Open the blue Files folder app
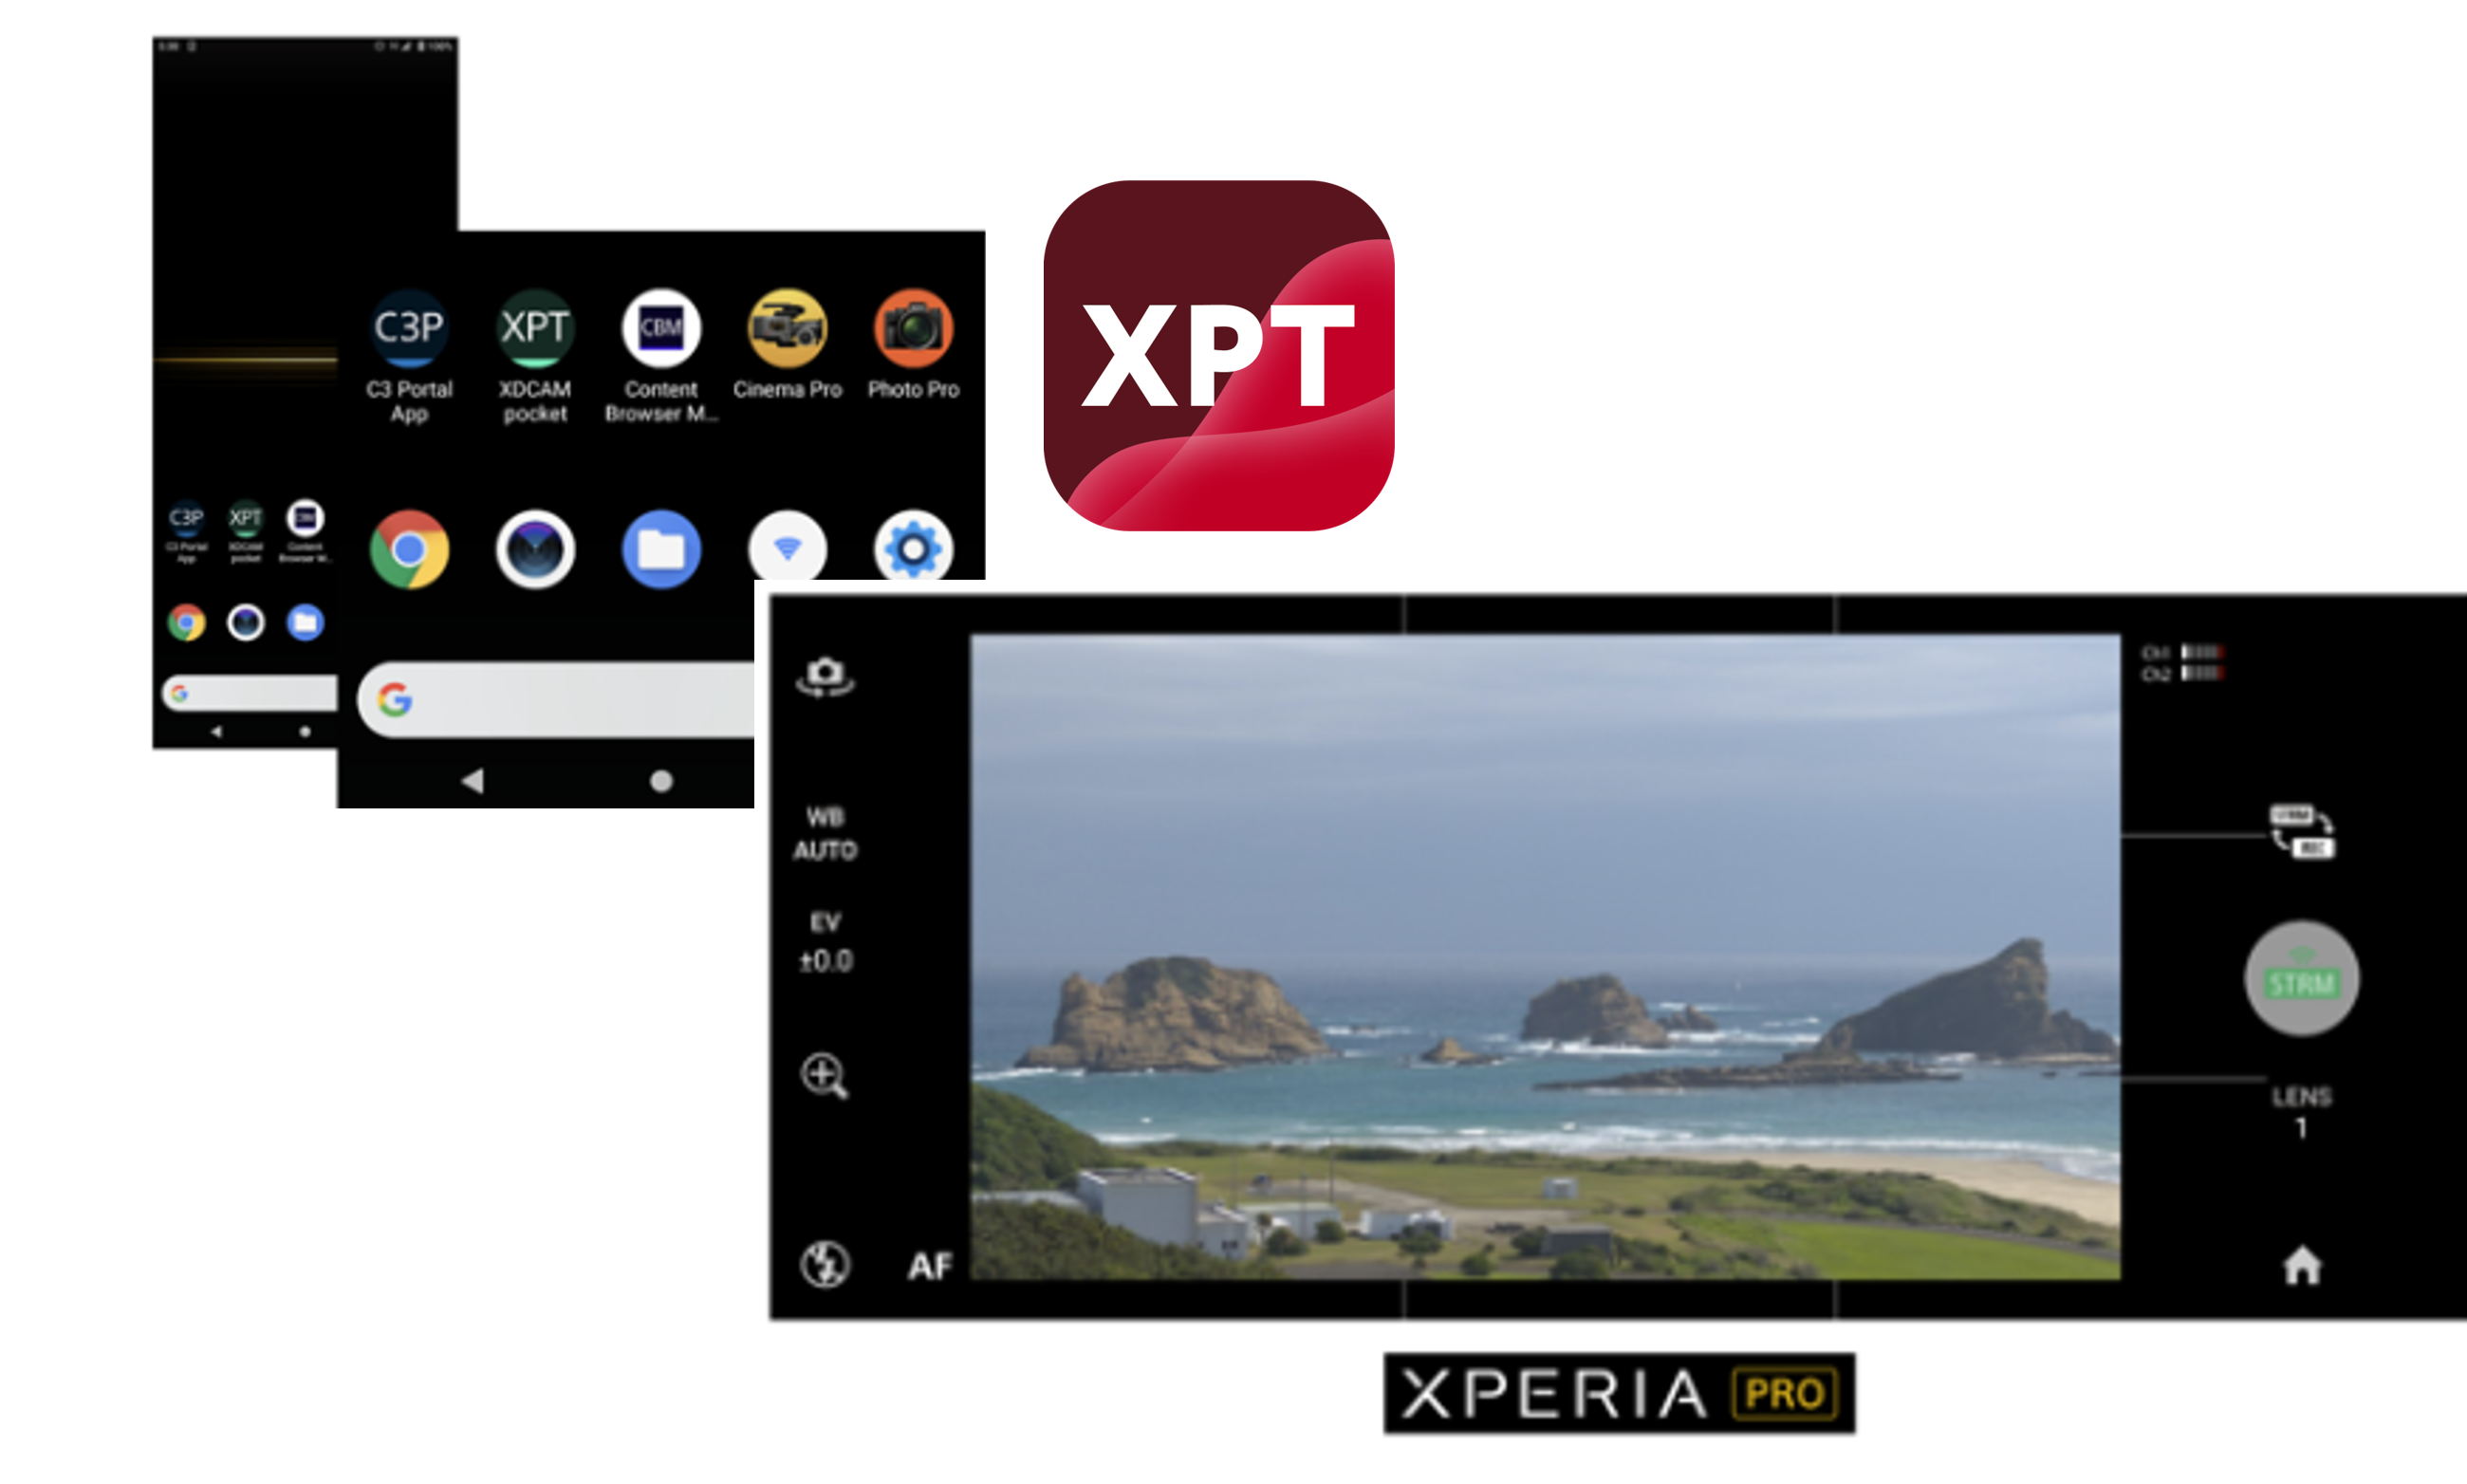The width and height of the screenshot is (2467, 1484). [x=661, y=549]
